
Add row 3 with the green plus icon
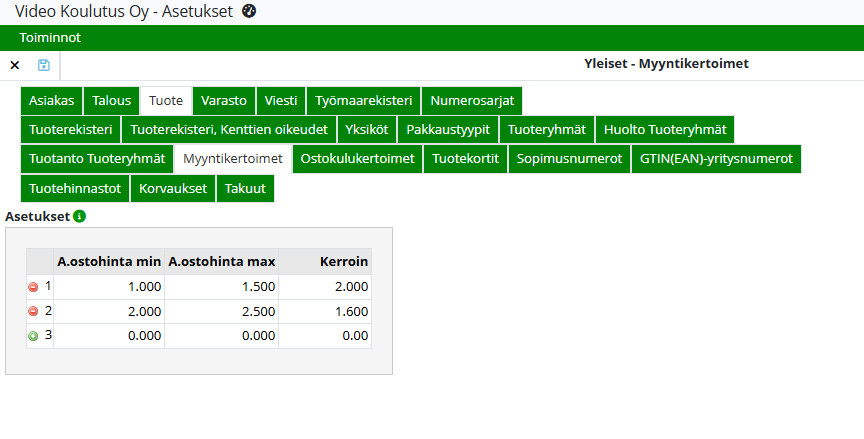33,337
